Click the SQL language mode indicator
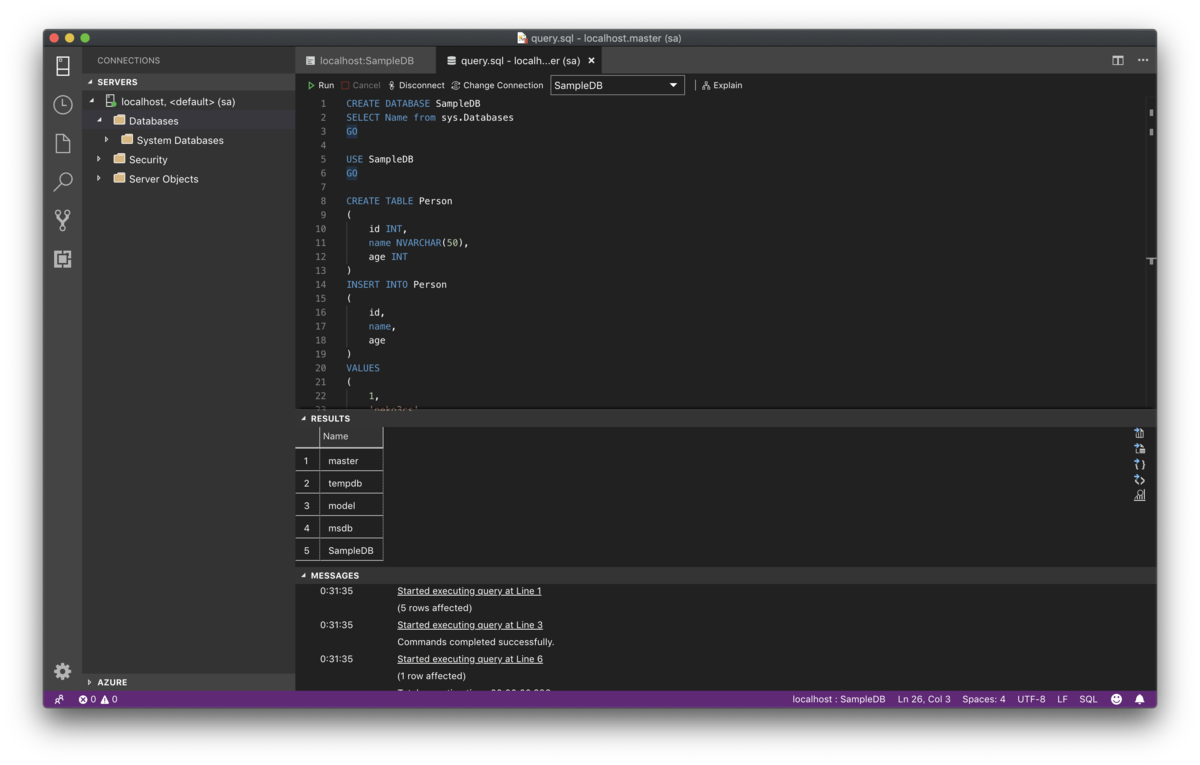Viewport: 1200px width, 765px height. point(1088,699)
